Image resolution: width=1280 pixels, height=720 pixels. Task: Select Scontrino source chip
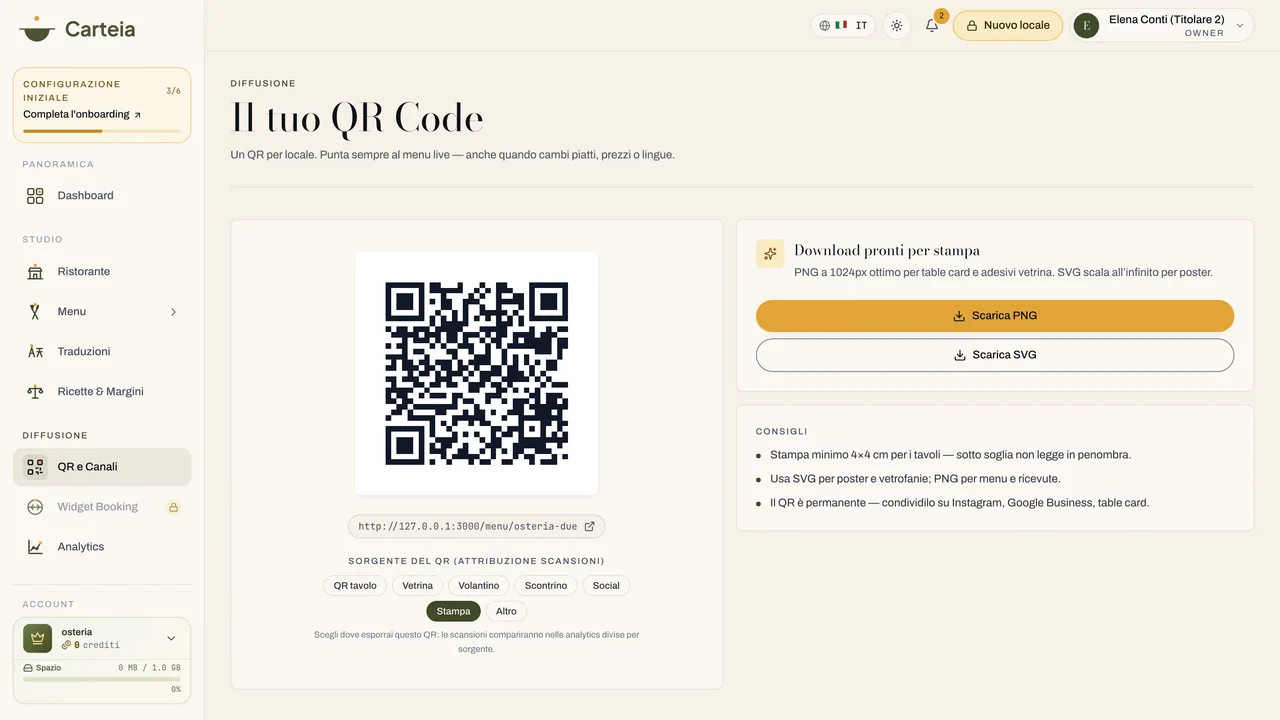(546, 586)
